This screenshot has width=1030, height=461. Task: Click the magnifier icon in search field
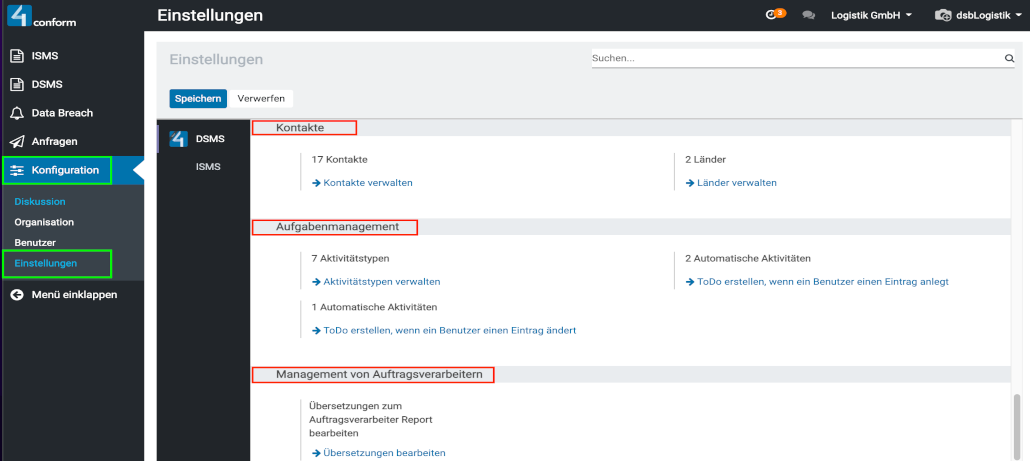point(1009,59)
